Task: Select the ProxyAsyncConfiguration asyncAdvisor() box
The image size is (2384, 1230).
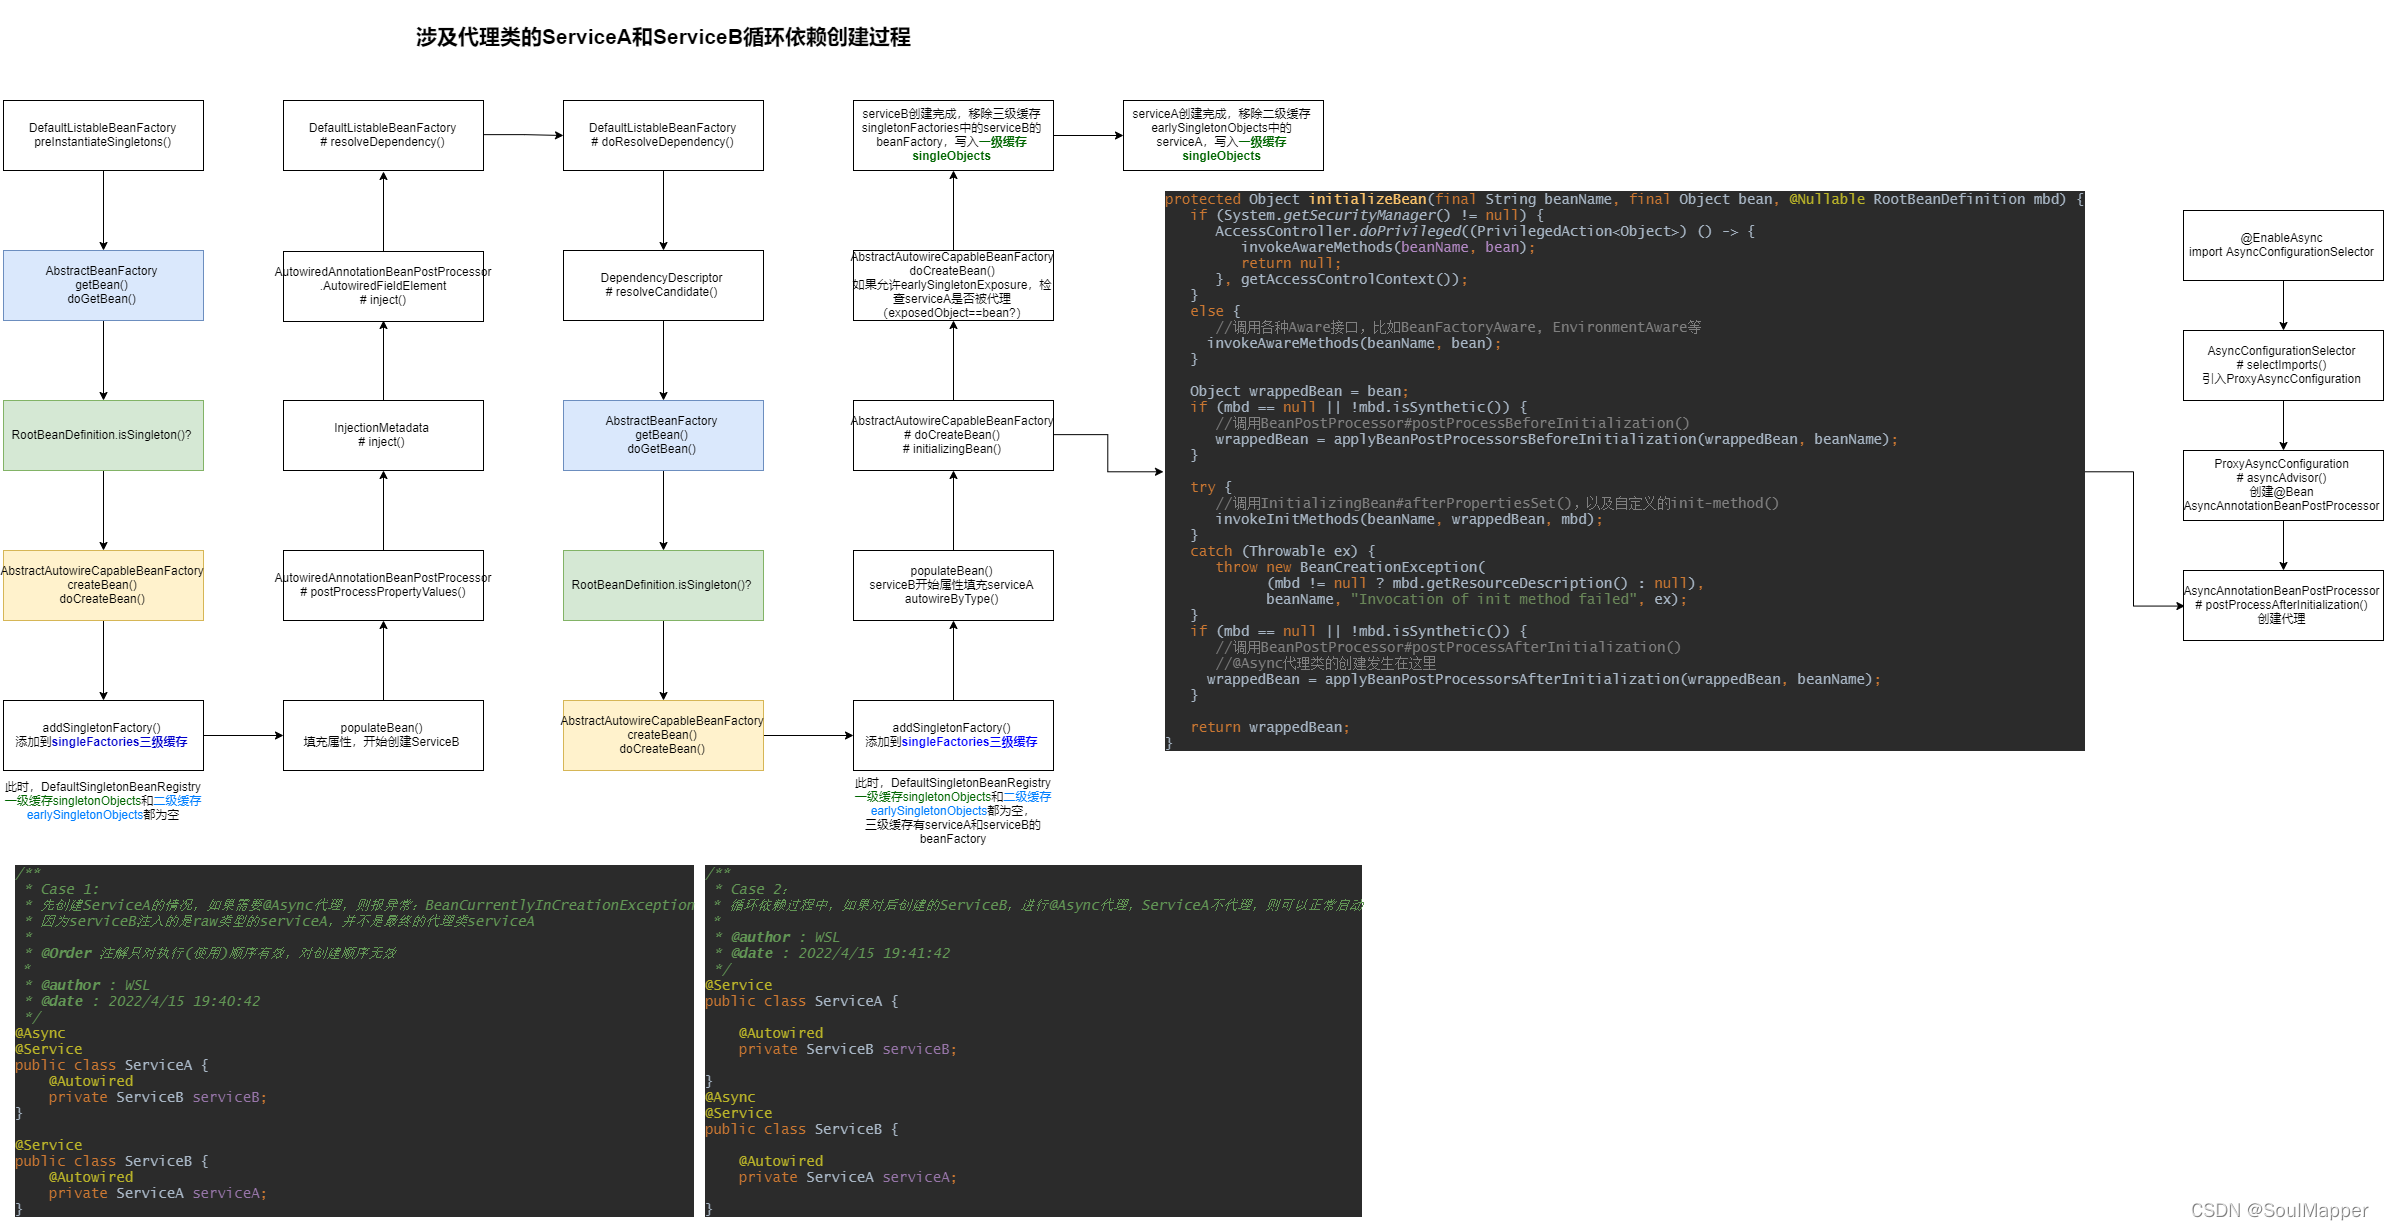Action: click(x=2282, y=485)
